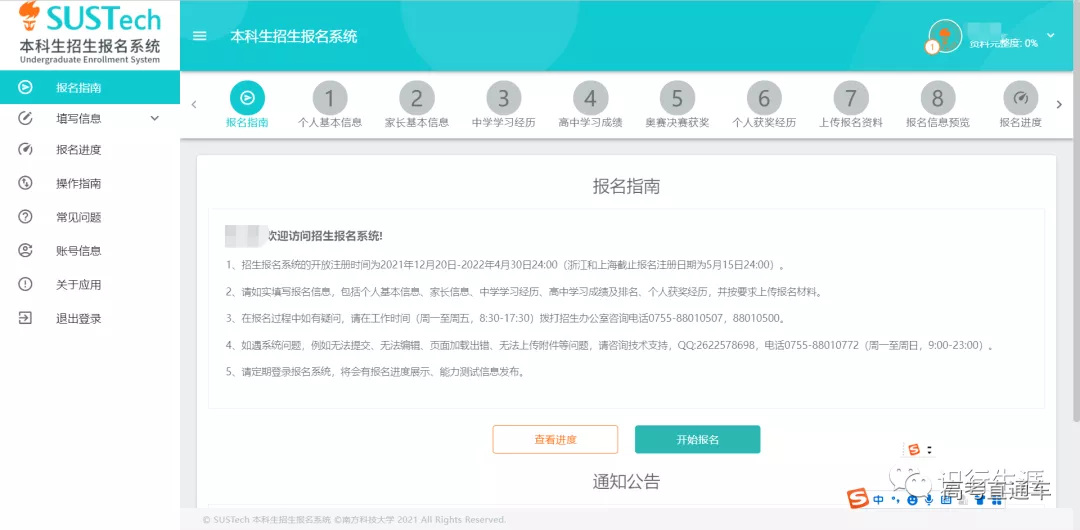Open 账号信息 in the sidebar
The height and width of the screenshot is (530, 1080).
click(x=90, y=251)
